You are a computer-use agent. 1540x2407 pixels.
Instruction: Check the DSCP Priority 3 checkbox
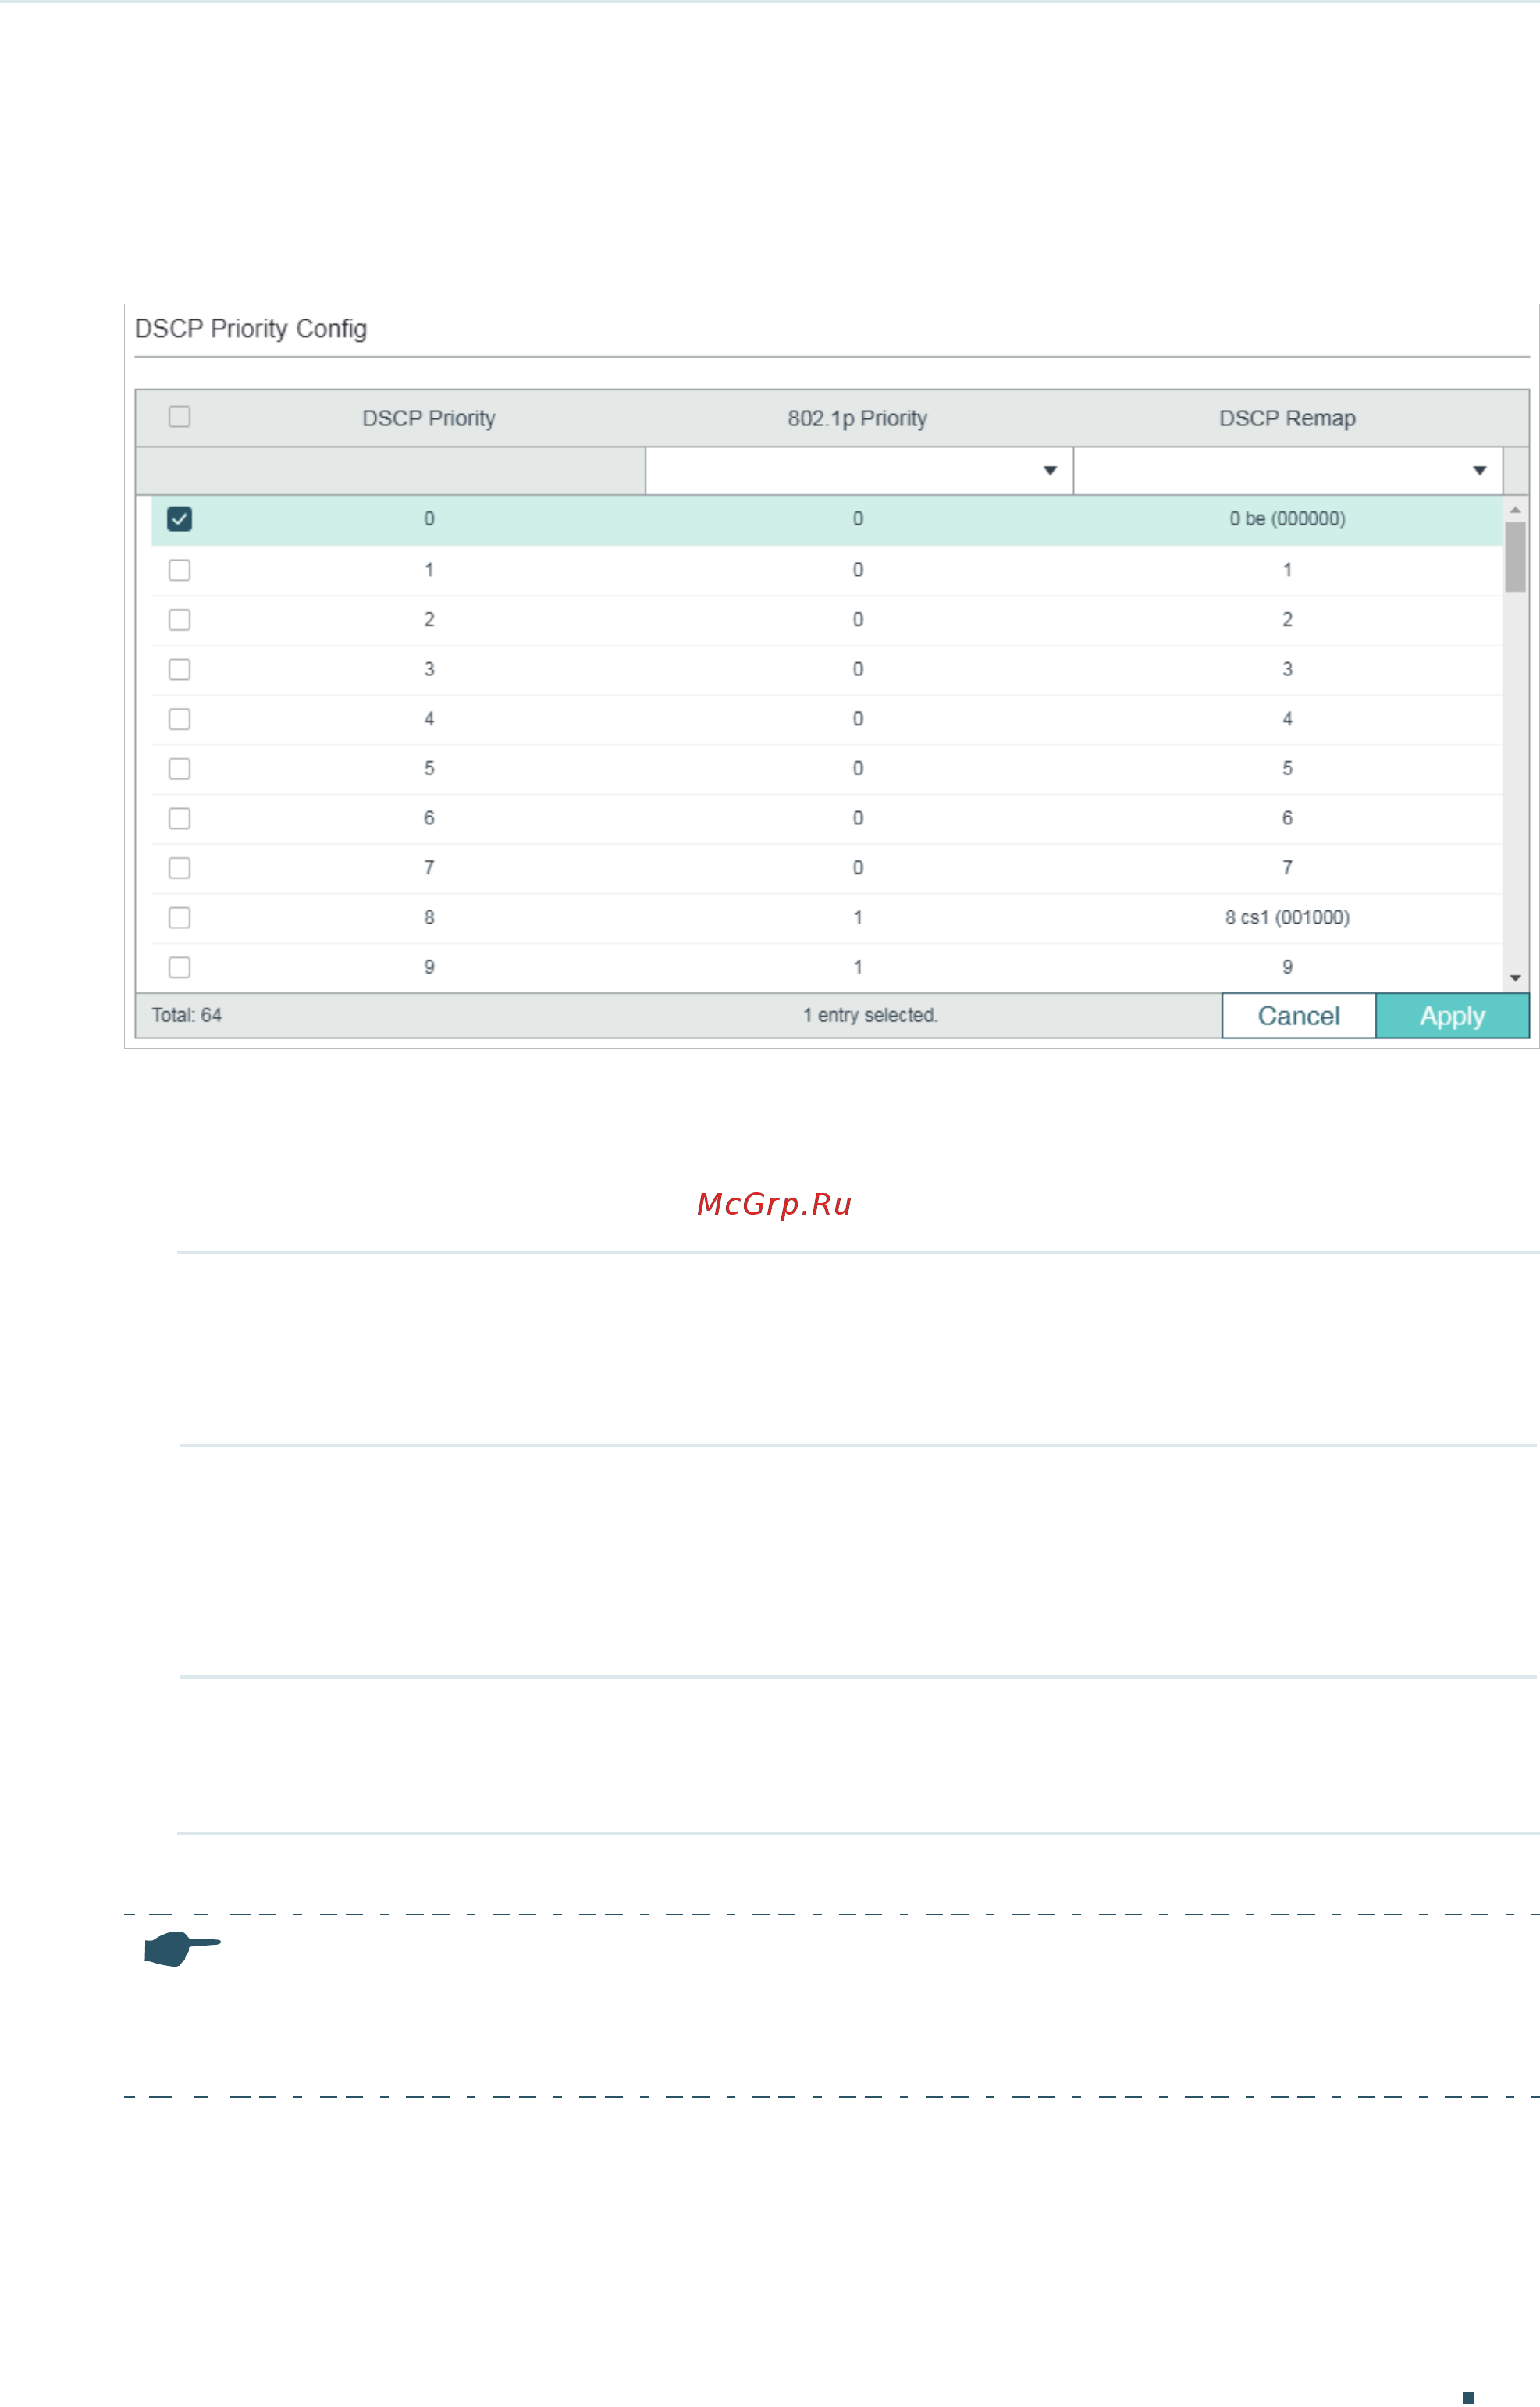[x=179, y=669]
